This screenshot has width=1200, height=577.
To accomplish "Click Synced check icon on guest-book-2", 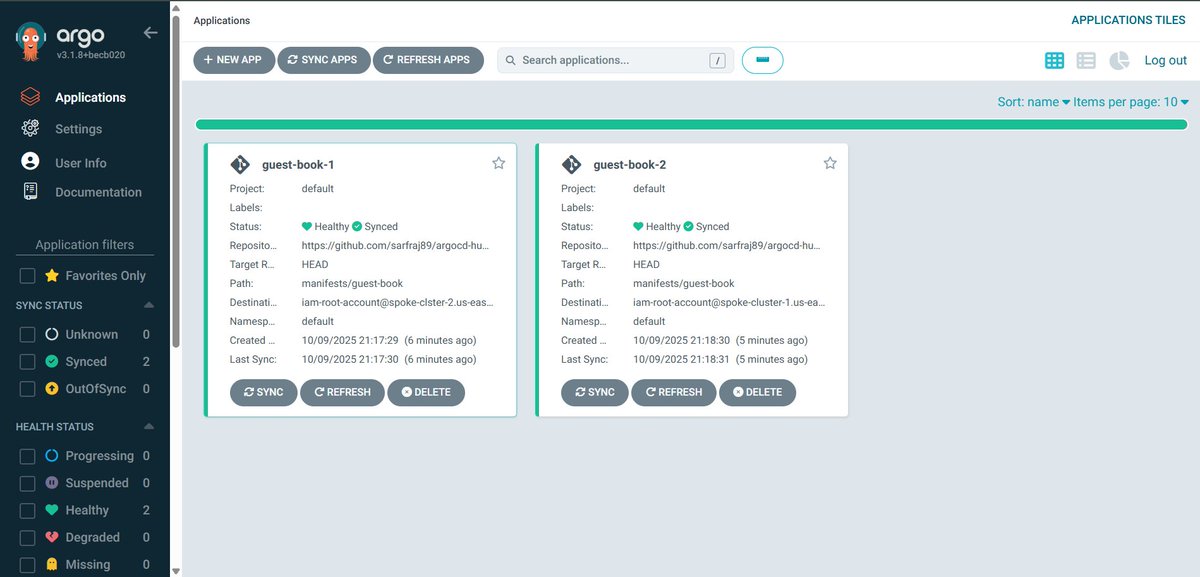I will click(x=688, y=227).
